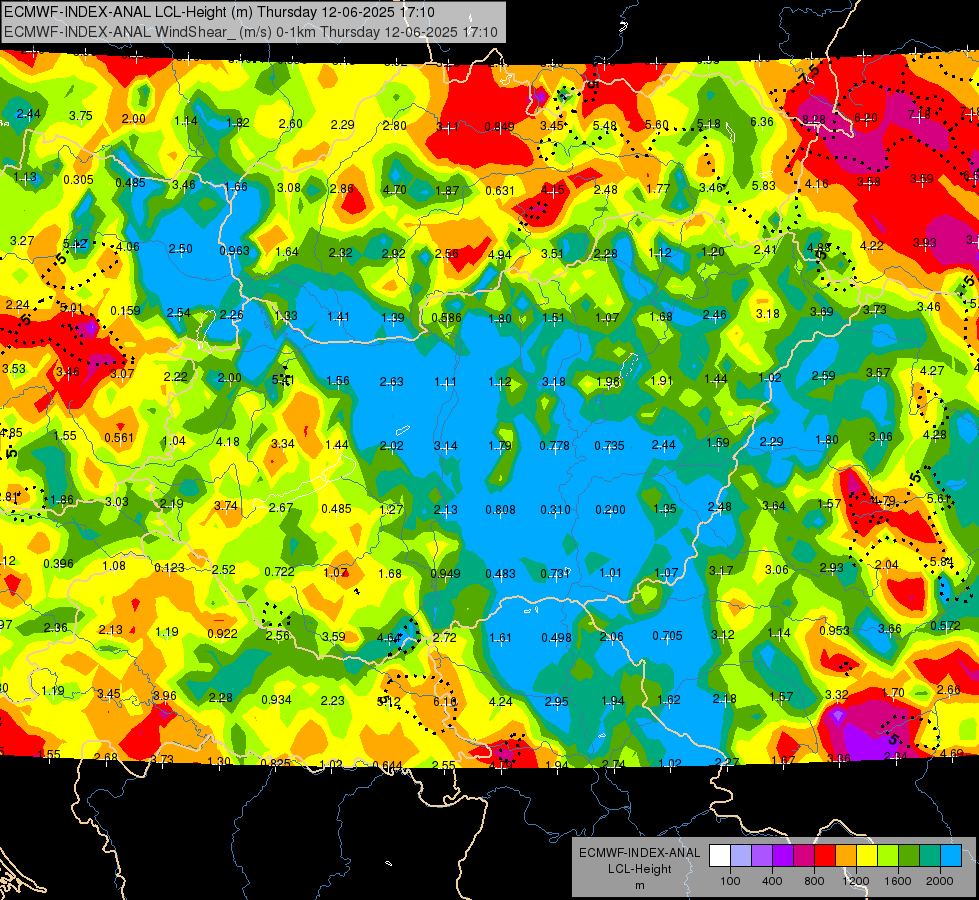This screenshot has width=979, height=900.
Task: Click the red legend swatch
Action: 825,856
